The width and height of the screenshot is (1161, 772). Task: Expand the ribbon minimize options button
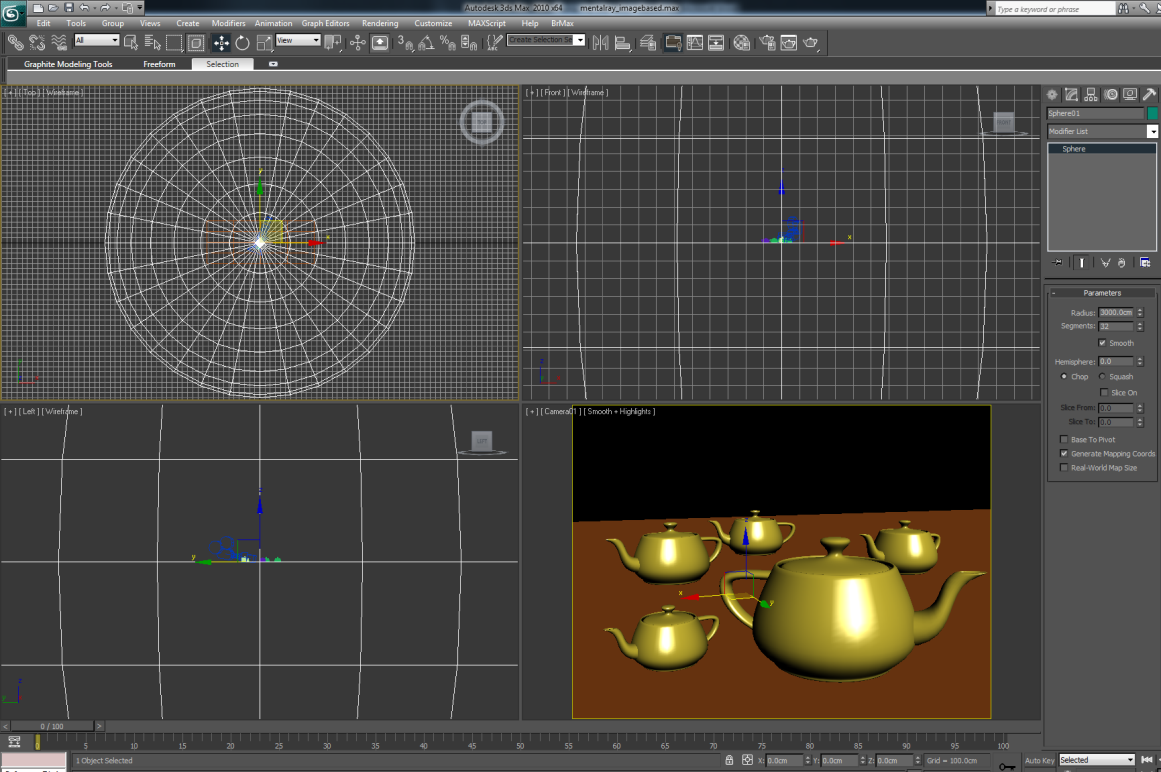click(273, 64)
